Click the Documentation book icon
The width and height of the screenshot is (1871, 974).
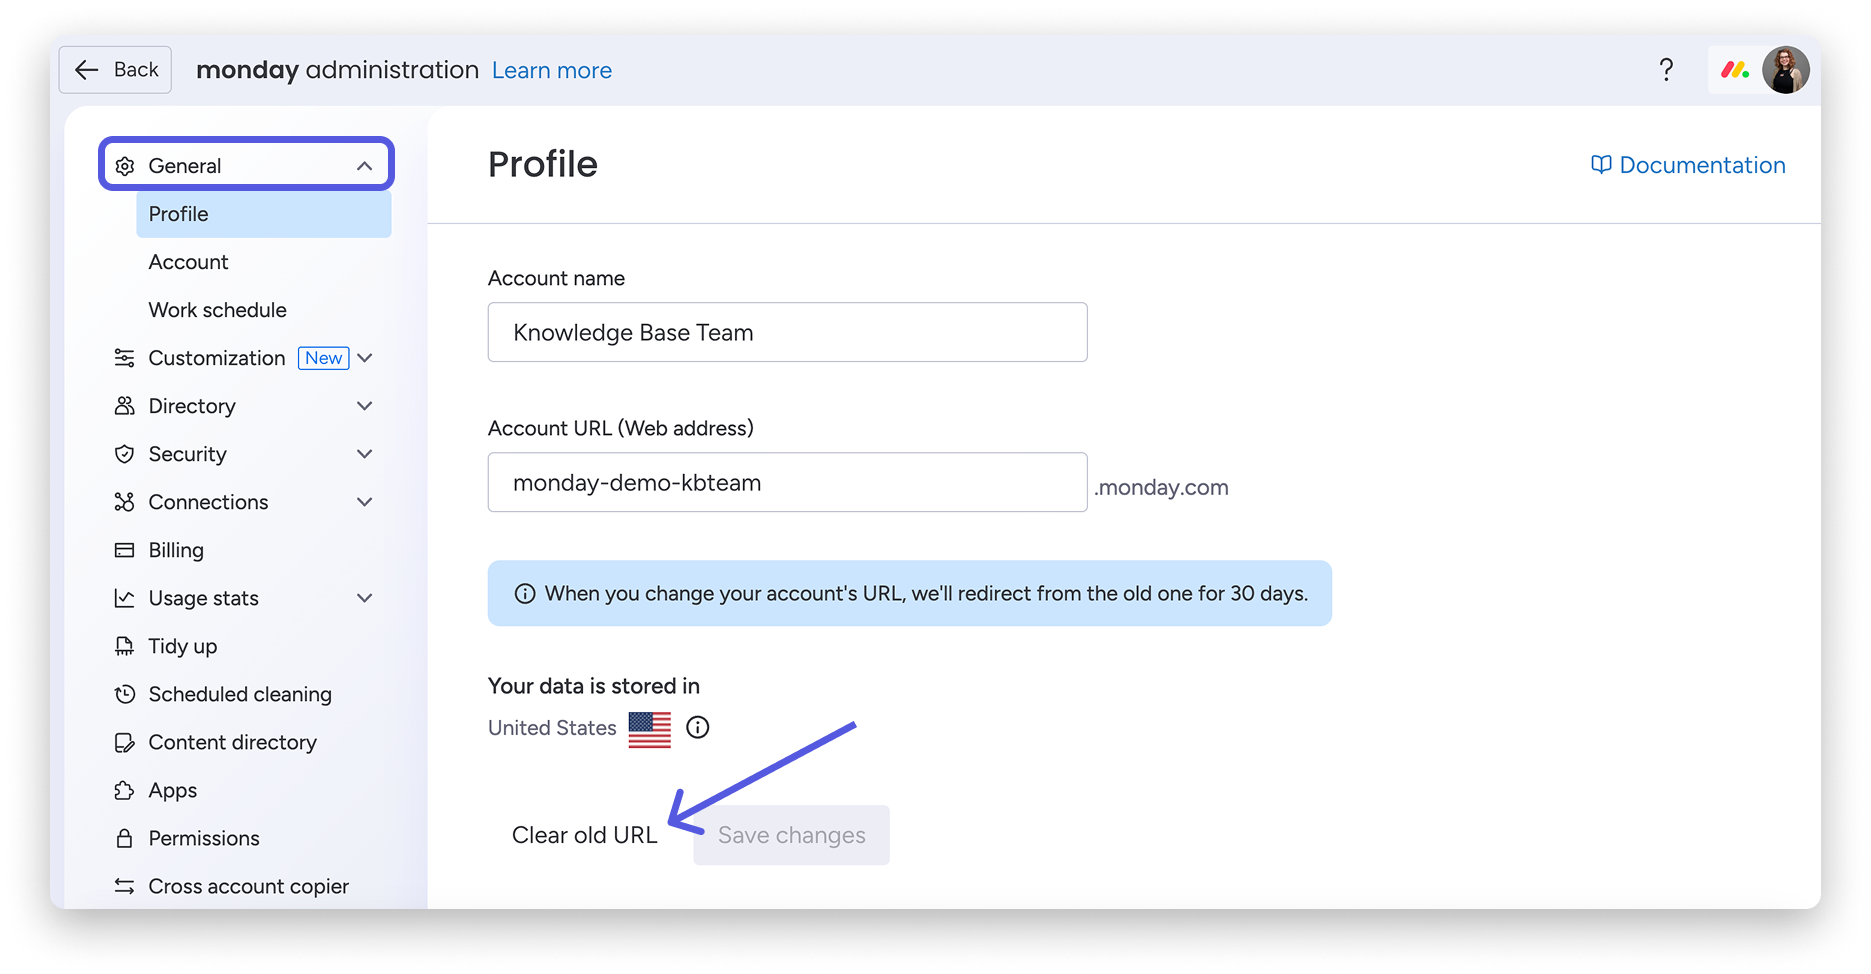pyautogui.click(x=1601, y=165)
